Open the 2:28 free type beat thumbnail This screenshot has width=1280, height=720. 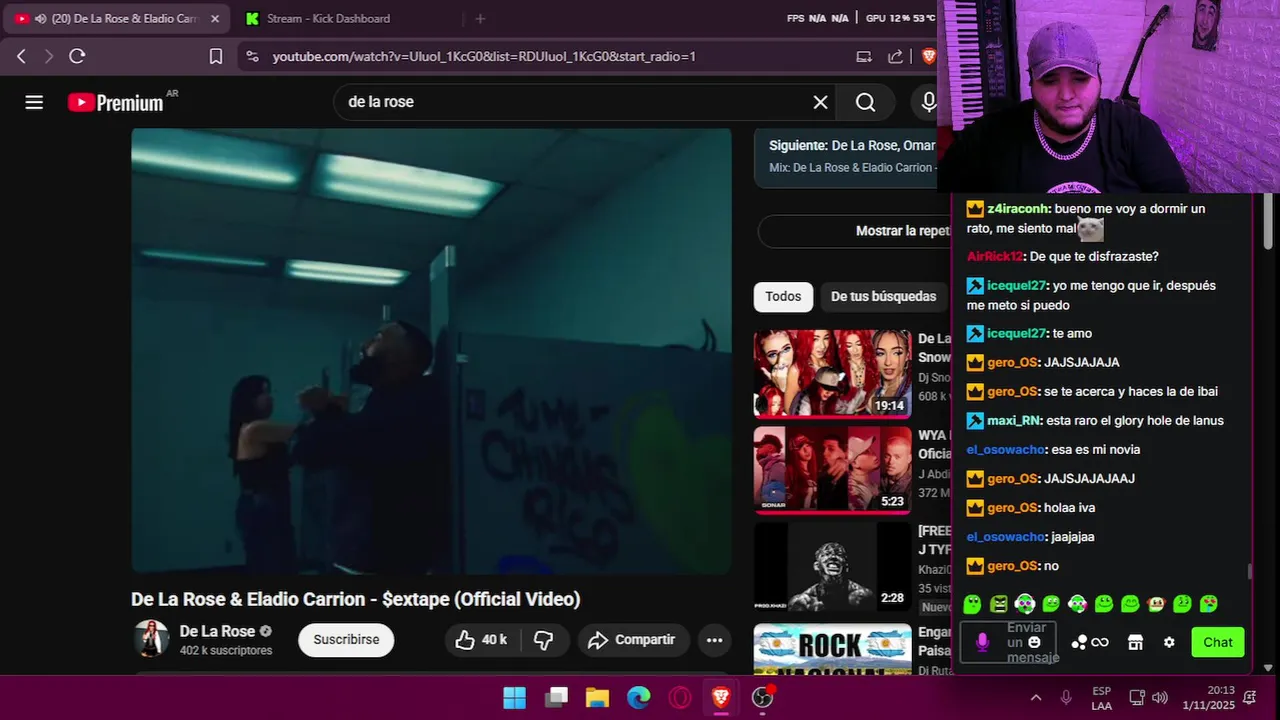pyautogui.click(x=833, y=566)
